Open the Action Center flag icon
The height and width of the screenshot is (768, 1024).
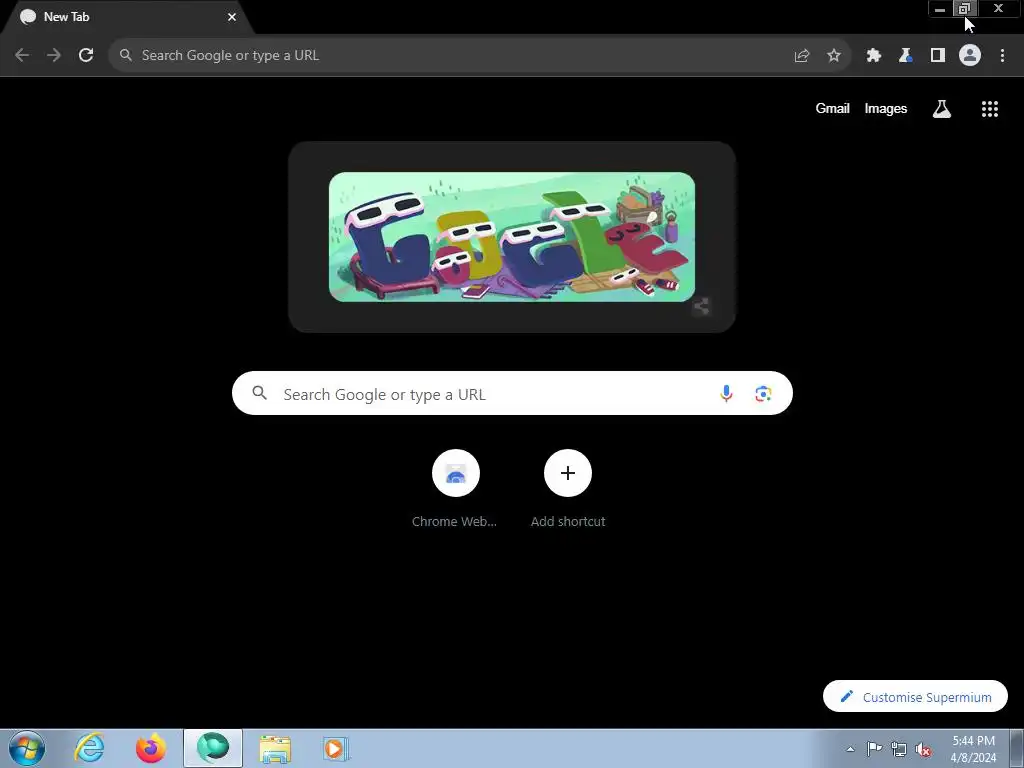pyautogui.click(x=874, y=749)
